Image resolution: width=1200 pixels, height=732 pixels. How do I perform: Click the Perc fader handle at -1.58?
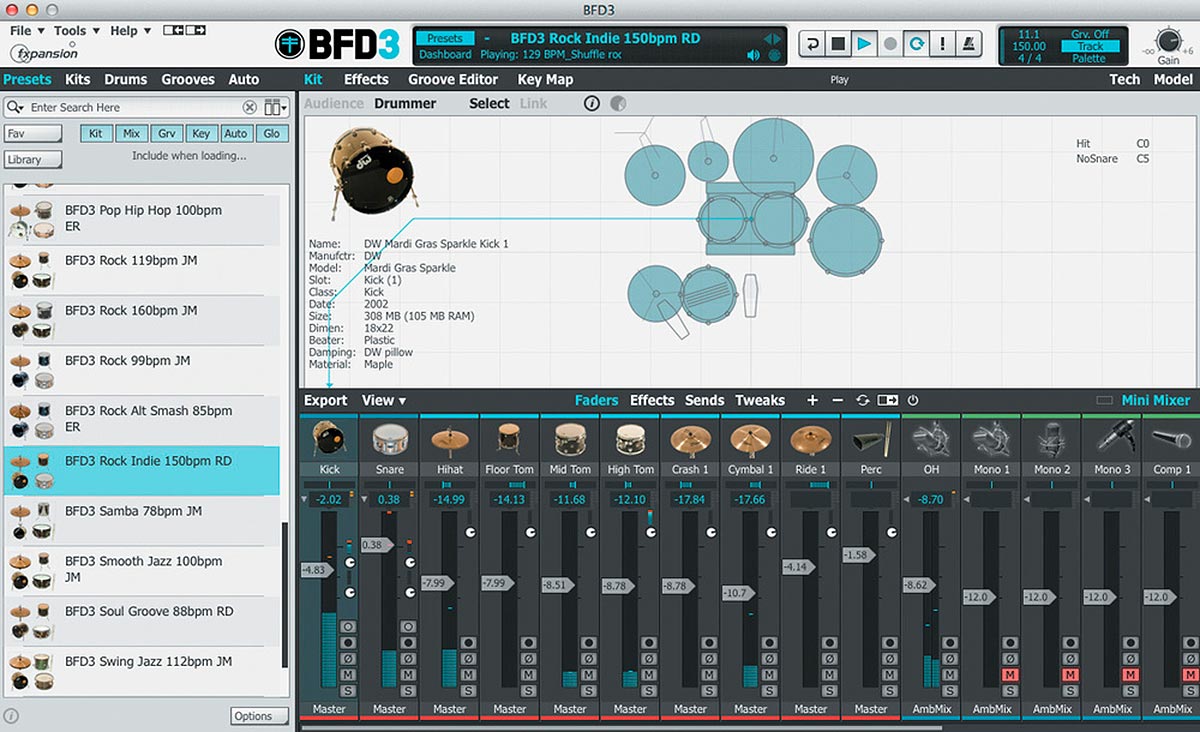(858, 555)
